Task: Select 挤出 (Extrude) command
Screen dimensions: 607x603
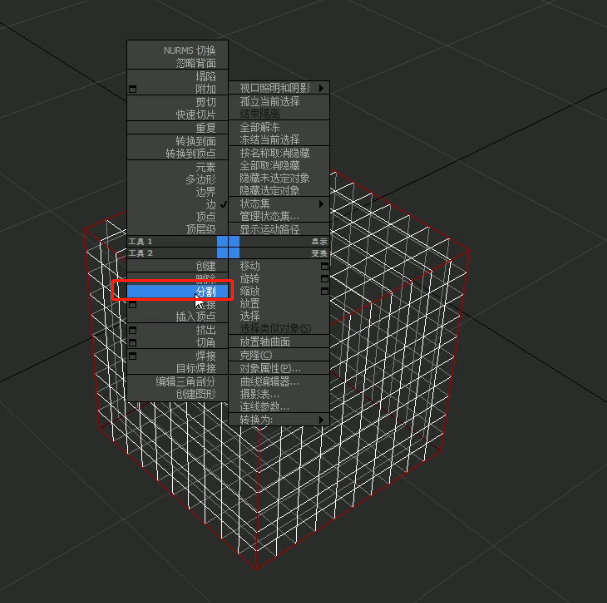Action: tap(206, 330)
